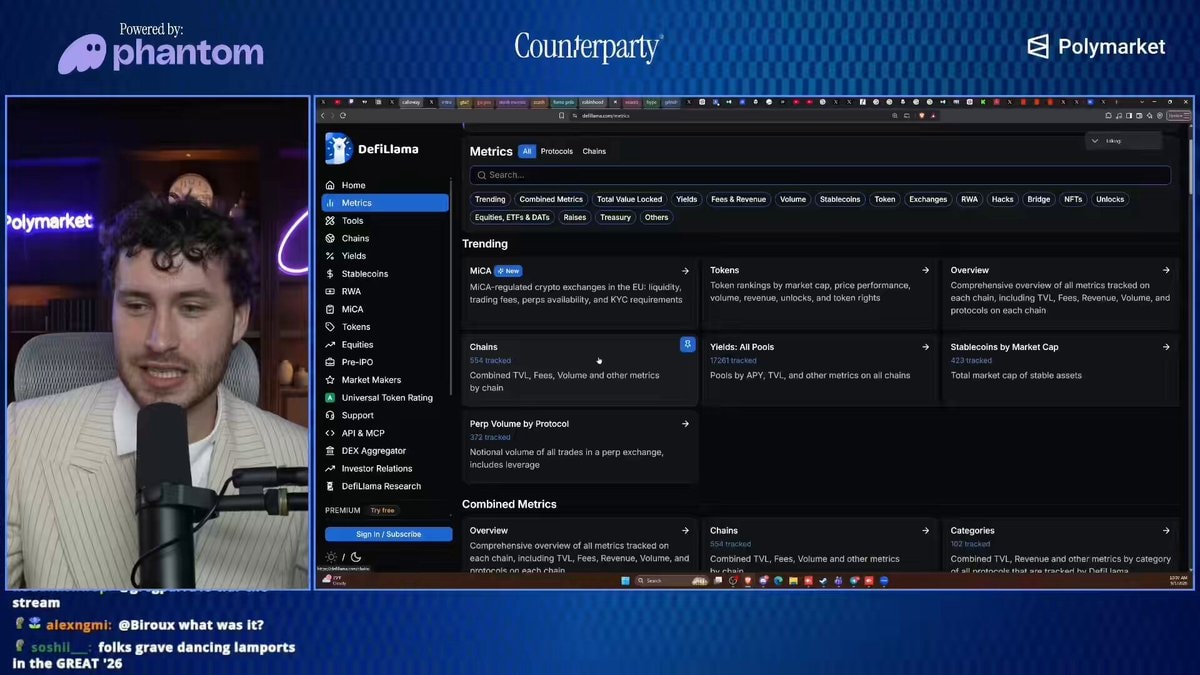Open Yields: All Pools card arrow

point(925,347)
